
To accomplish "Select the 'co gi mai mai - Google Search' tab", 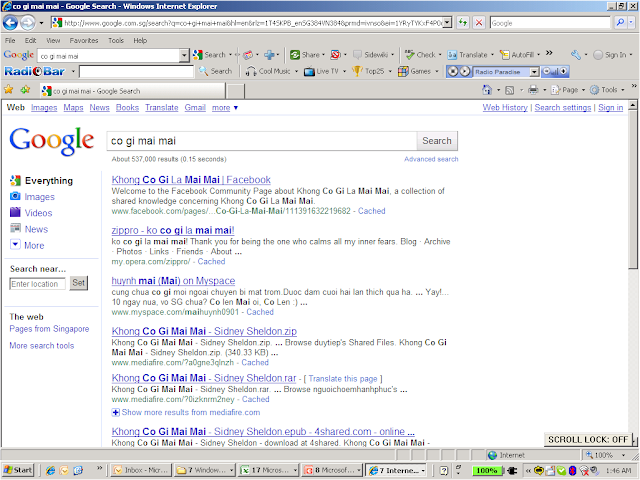I will (x=132, y=91).
